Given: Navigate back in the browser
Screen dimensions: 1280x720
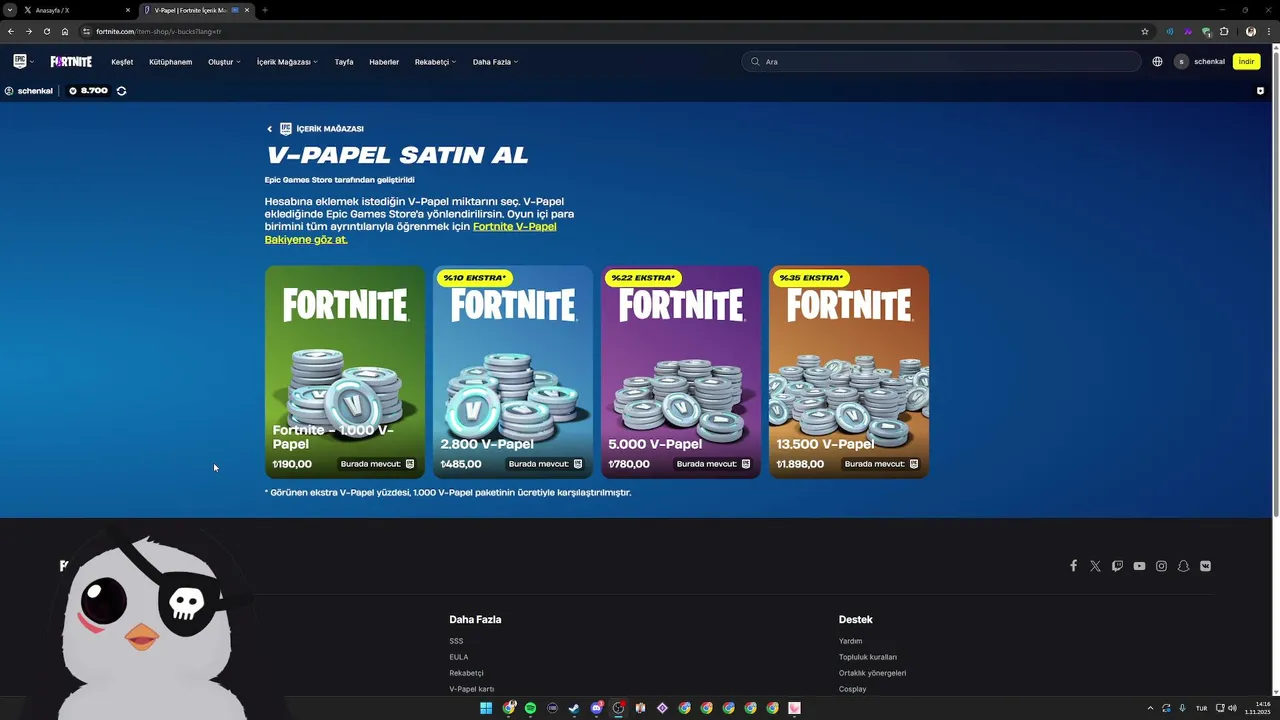Looking at the screenshot, I should click(x=11, y=31).
